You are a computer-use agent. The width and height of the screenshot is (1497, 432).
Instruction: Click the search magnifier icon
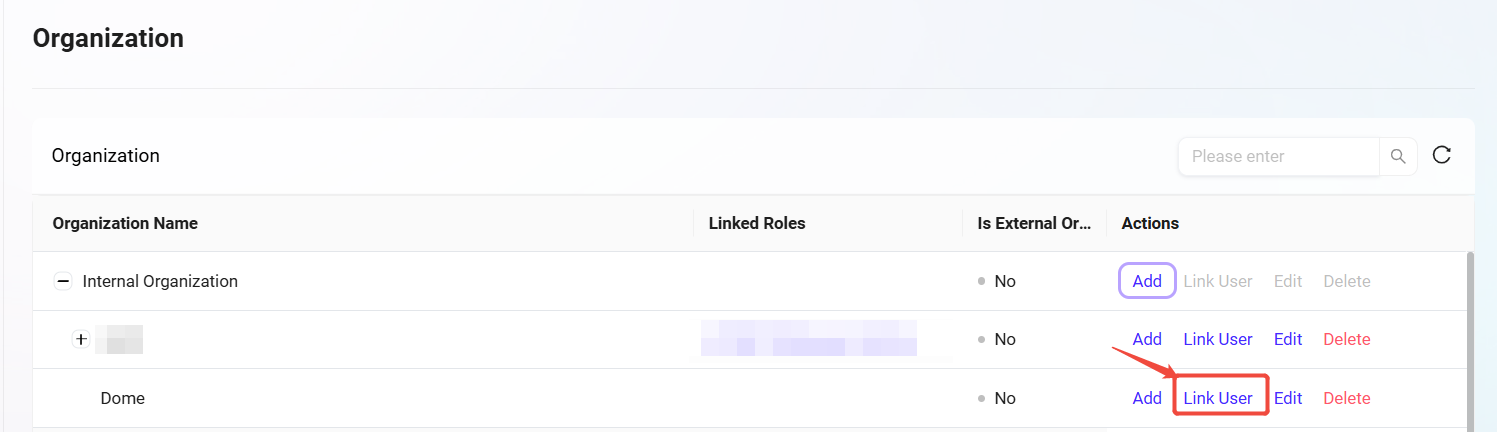[1398, 156]
